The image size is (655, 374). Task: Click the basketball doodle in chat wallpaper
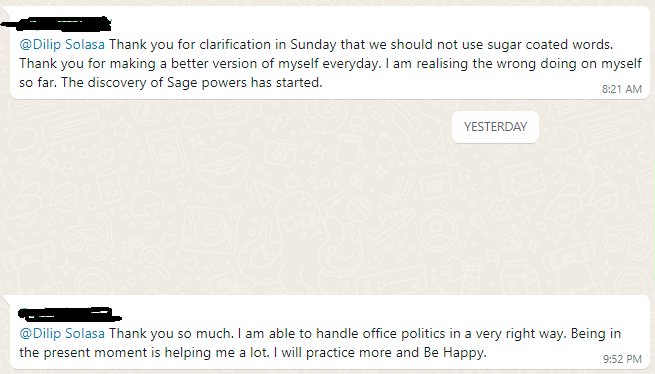click(x=358, y=209)
